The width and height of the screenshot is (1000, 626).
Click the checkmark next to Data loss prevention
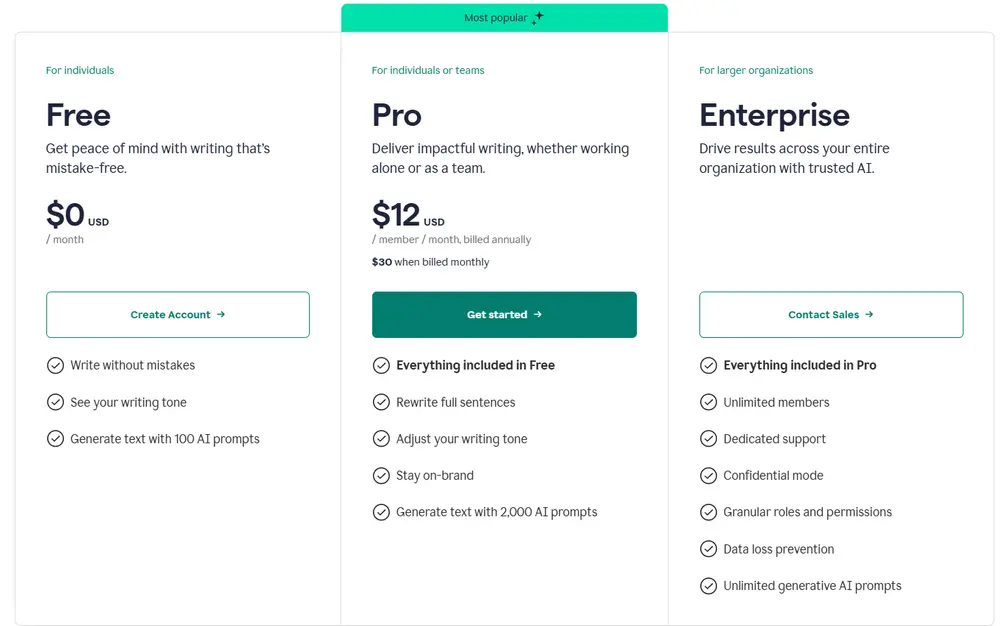coord(708,548)
